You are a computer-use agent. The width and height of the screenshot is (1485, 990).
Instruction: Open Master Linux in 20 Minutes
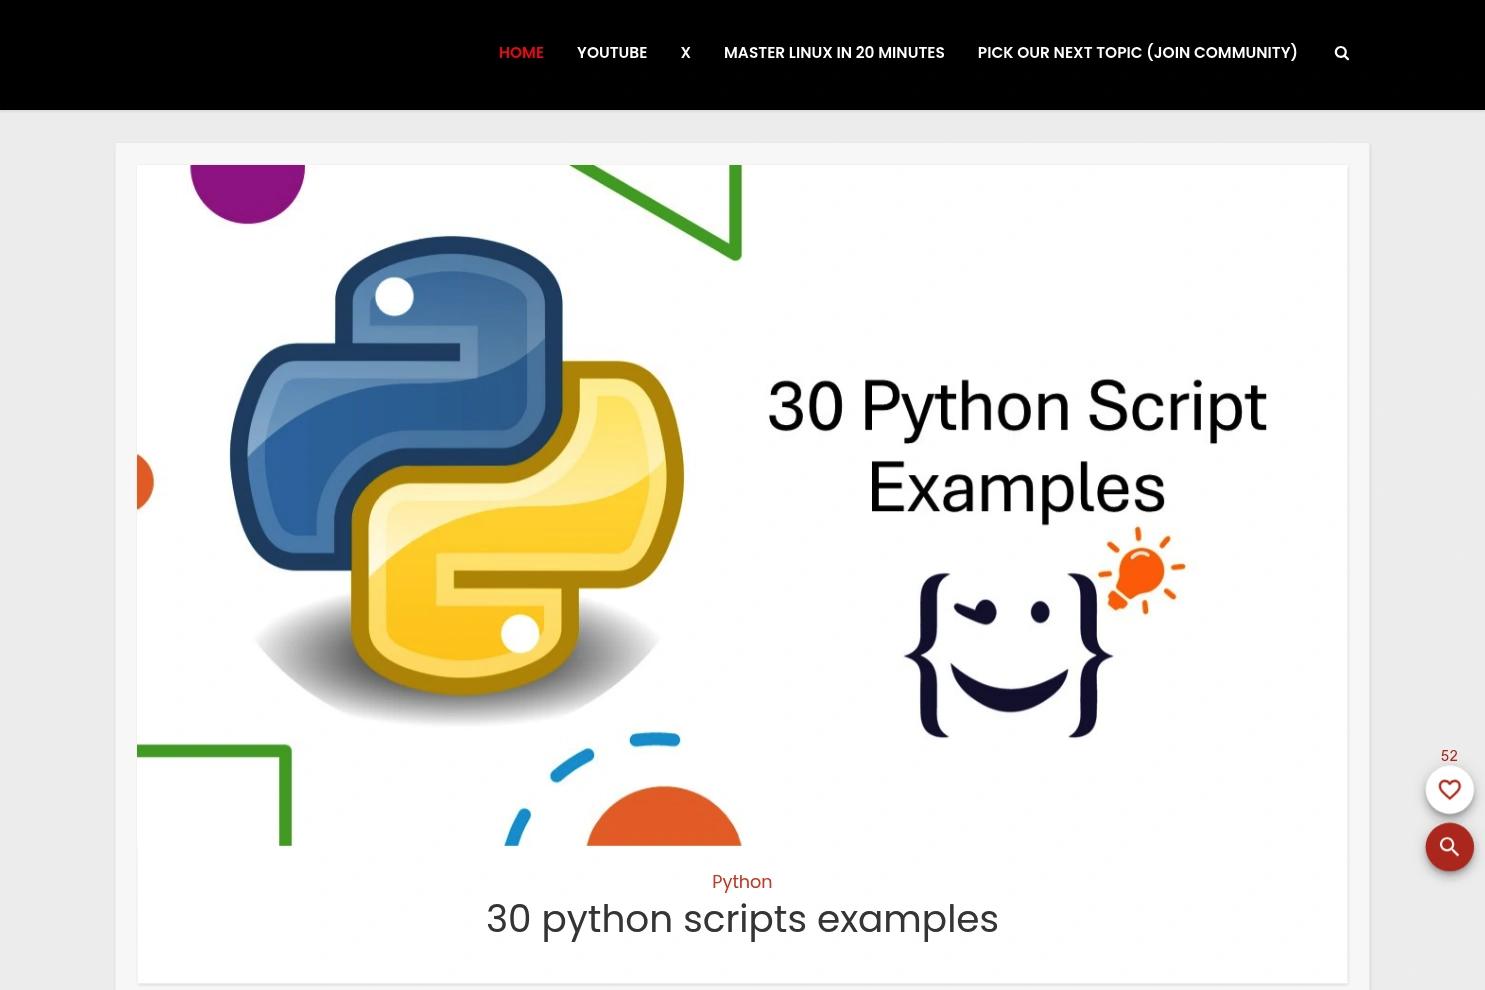coord(834,52)
